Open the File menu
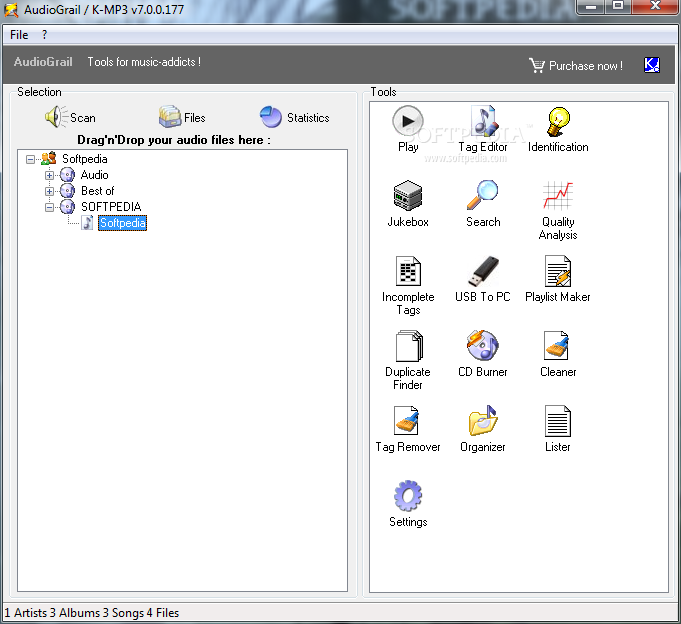Viewport: 681px width, 624px height. point(19,34)
